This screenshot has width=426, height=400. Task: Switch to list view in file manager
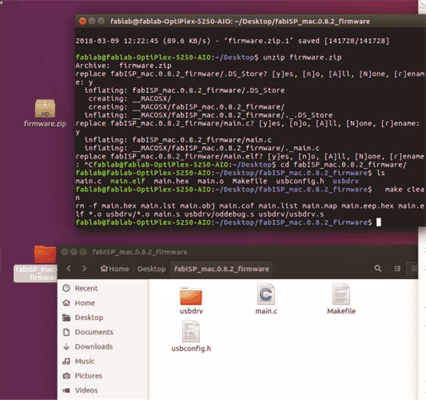(397, 269)
